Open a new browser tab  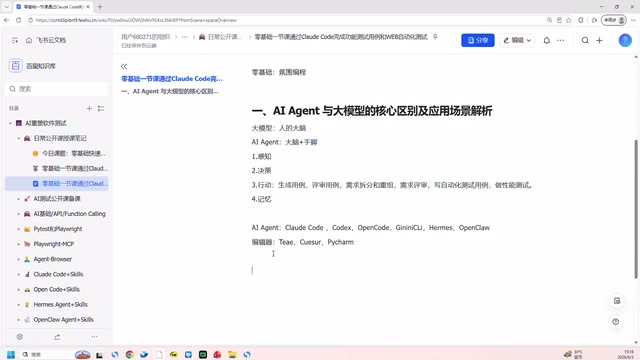pos(100,7)
